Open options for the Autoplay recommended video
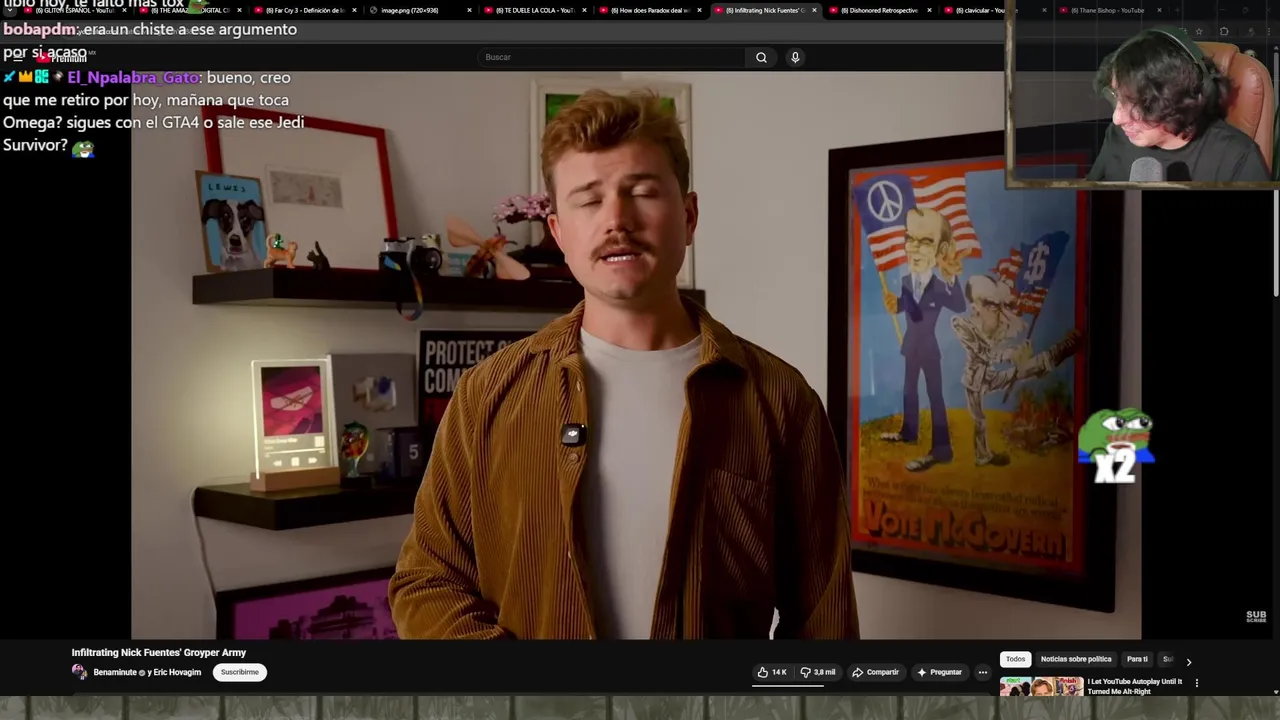1280x720 pixels. (1196, 683)
